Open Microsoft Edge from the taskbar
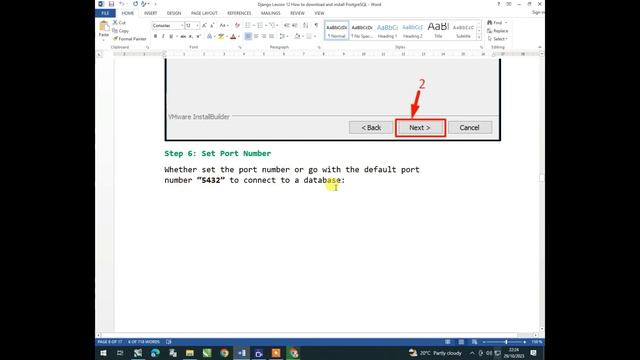 (155, 353)
